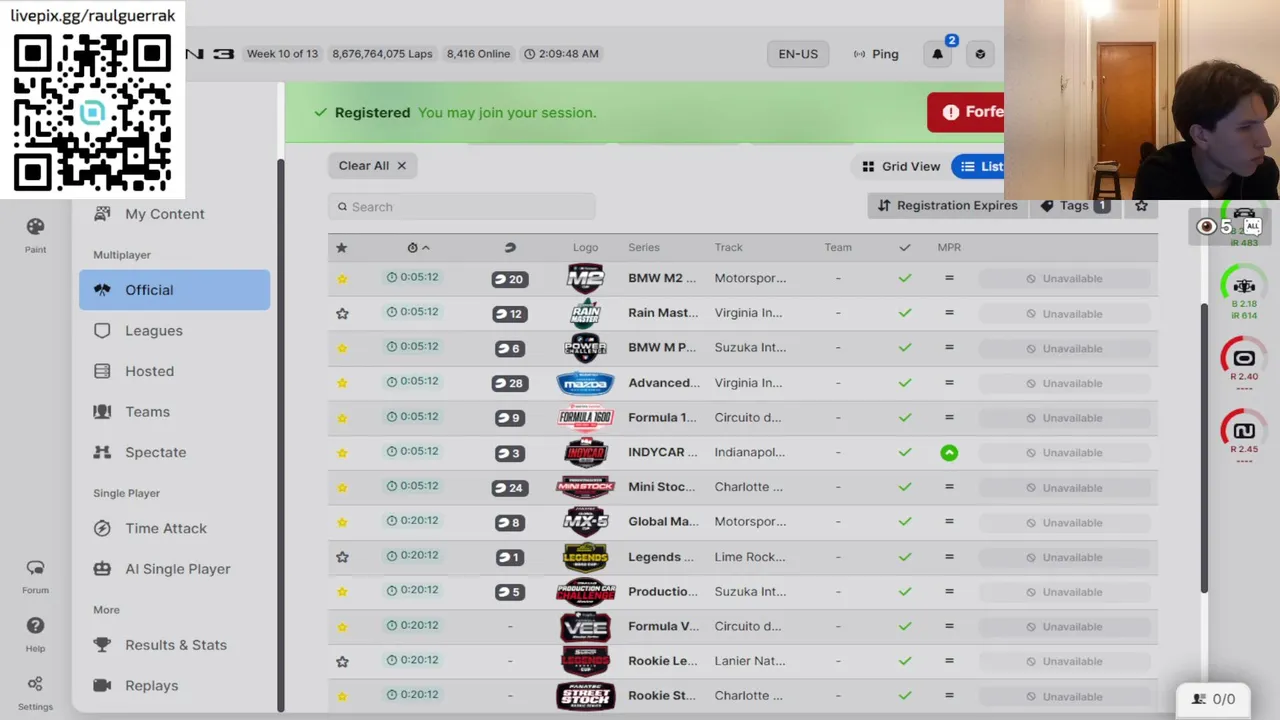
Task: Toggle favorite star for Mini Stock series
Action: coord(342,488)
